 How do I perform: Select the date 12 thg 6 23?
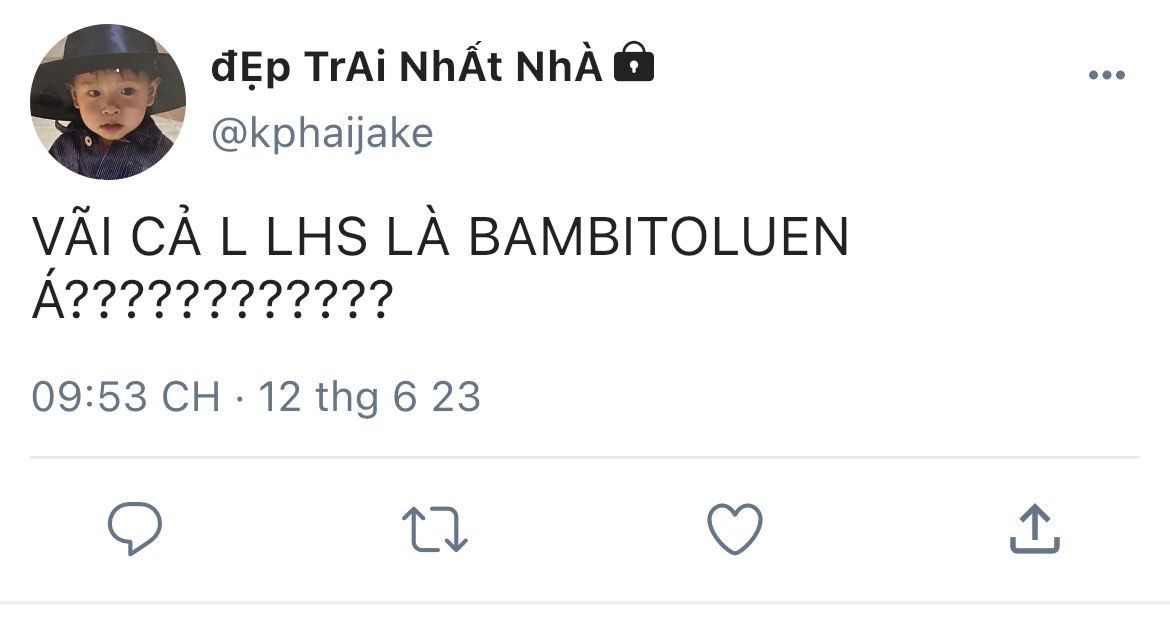[x=369, y=396]
